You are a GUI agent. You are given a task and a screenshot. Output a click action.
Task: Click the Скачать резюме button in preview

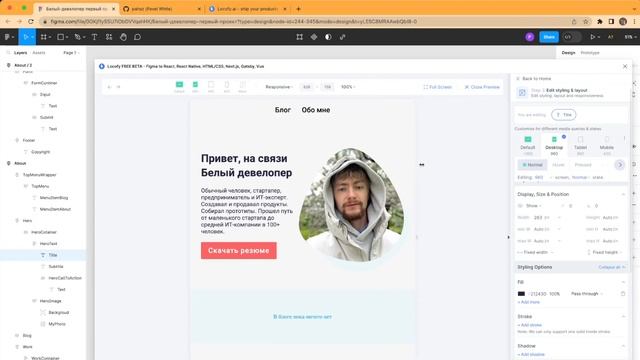click(x=238, y=251)
